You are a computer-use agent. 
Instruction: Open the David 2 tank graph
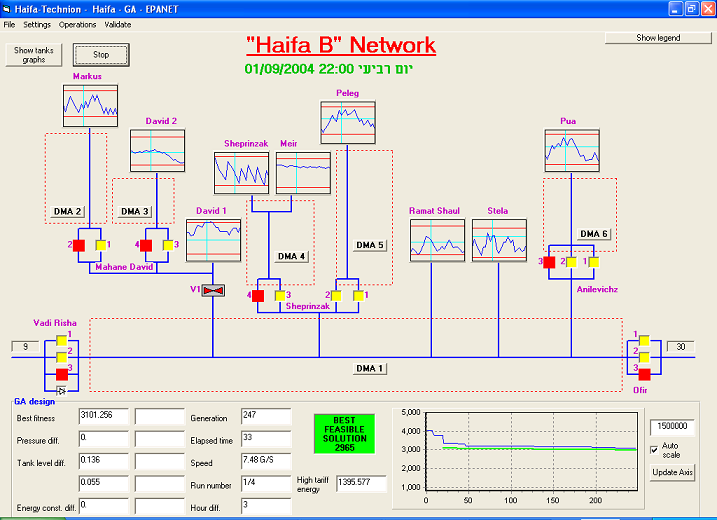157,150
